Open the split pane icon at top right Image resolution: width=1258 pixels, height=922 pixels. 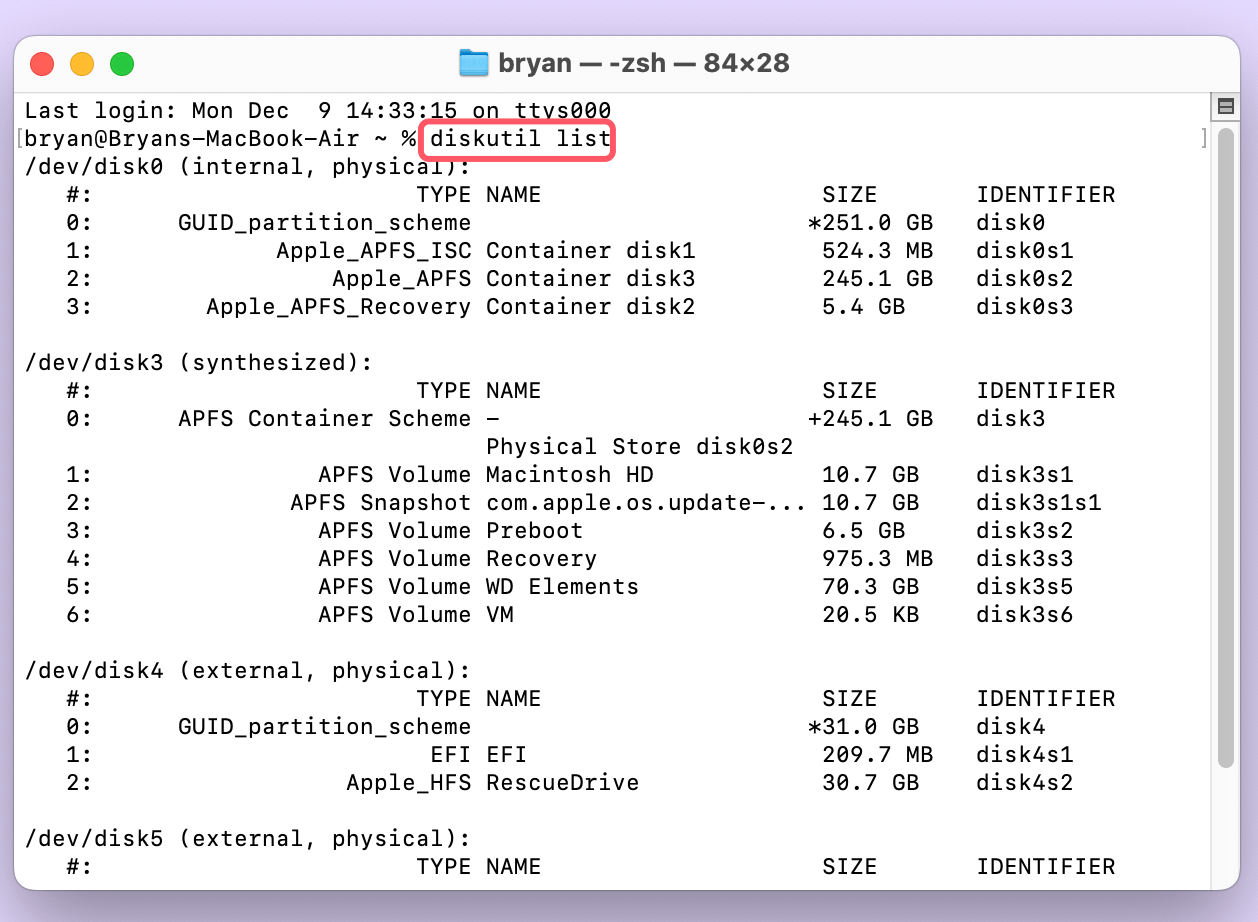click(1226, 106)
